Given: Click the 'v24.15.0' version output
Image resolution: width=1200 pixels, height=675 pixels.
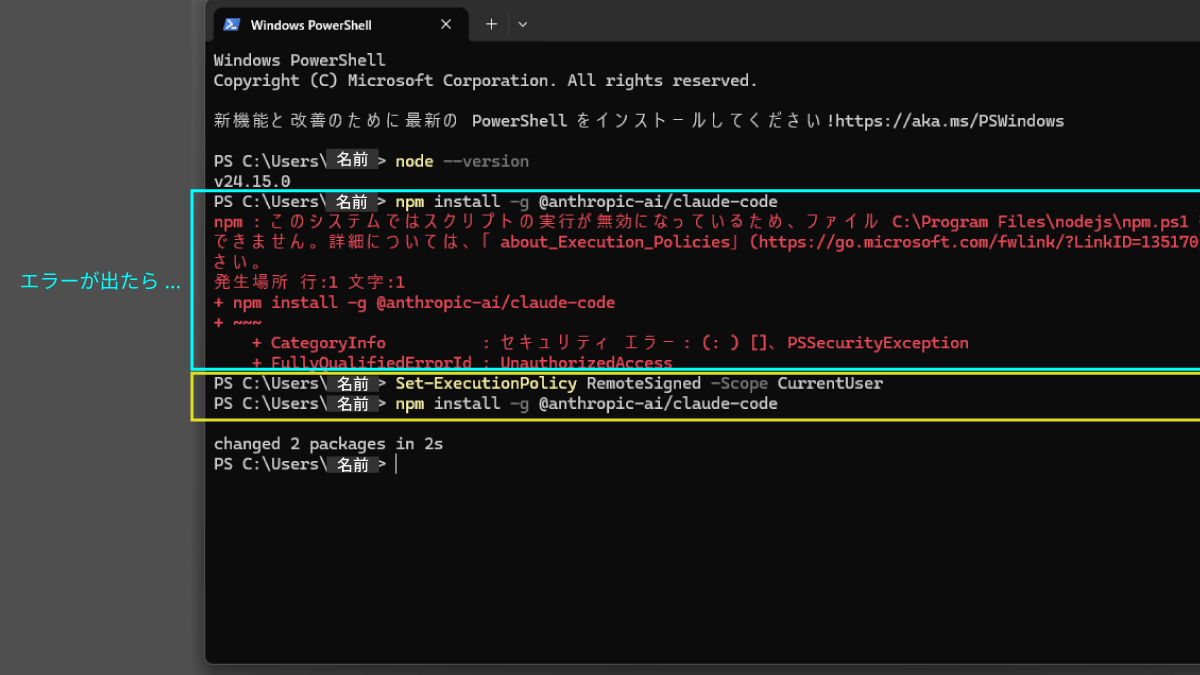Looking at the screenshot, I should (x=252, y=181).
